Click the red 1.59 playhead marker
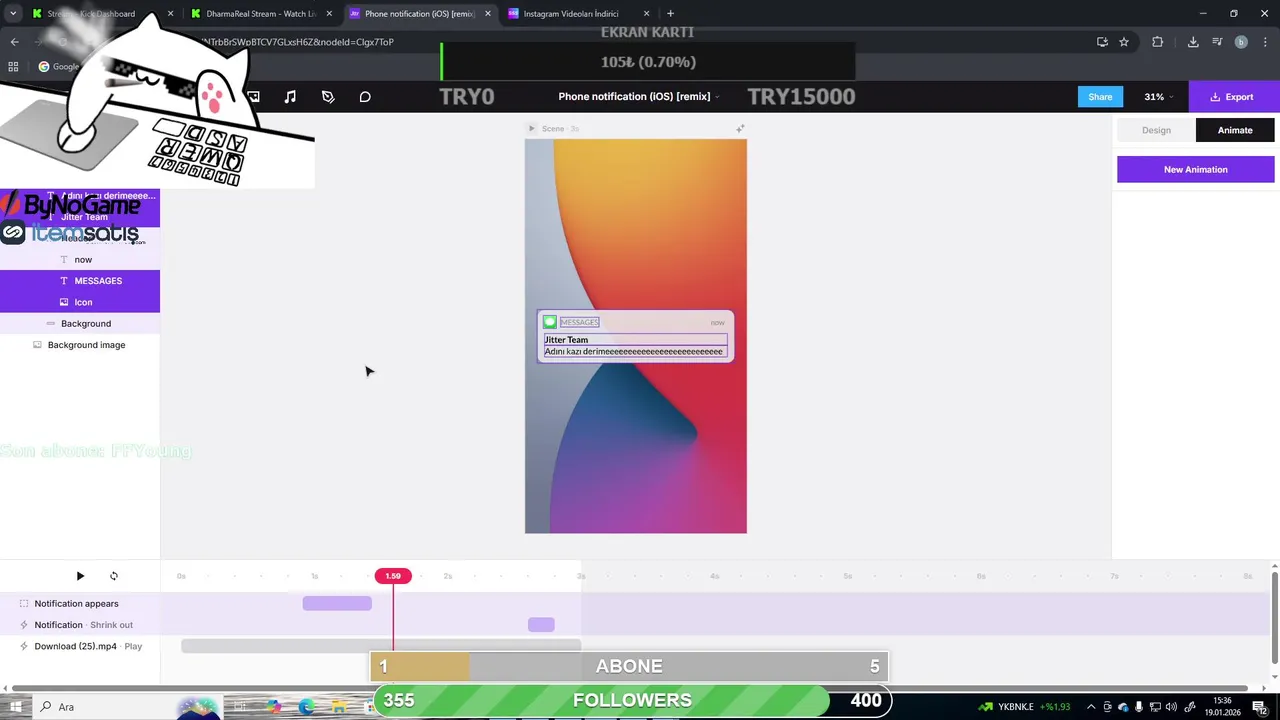 coord(393,576)
